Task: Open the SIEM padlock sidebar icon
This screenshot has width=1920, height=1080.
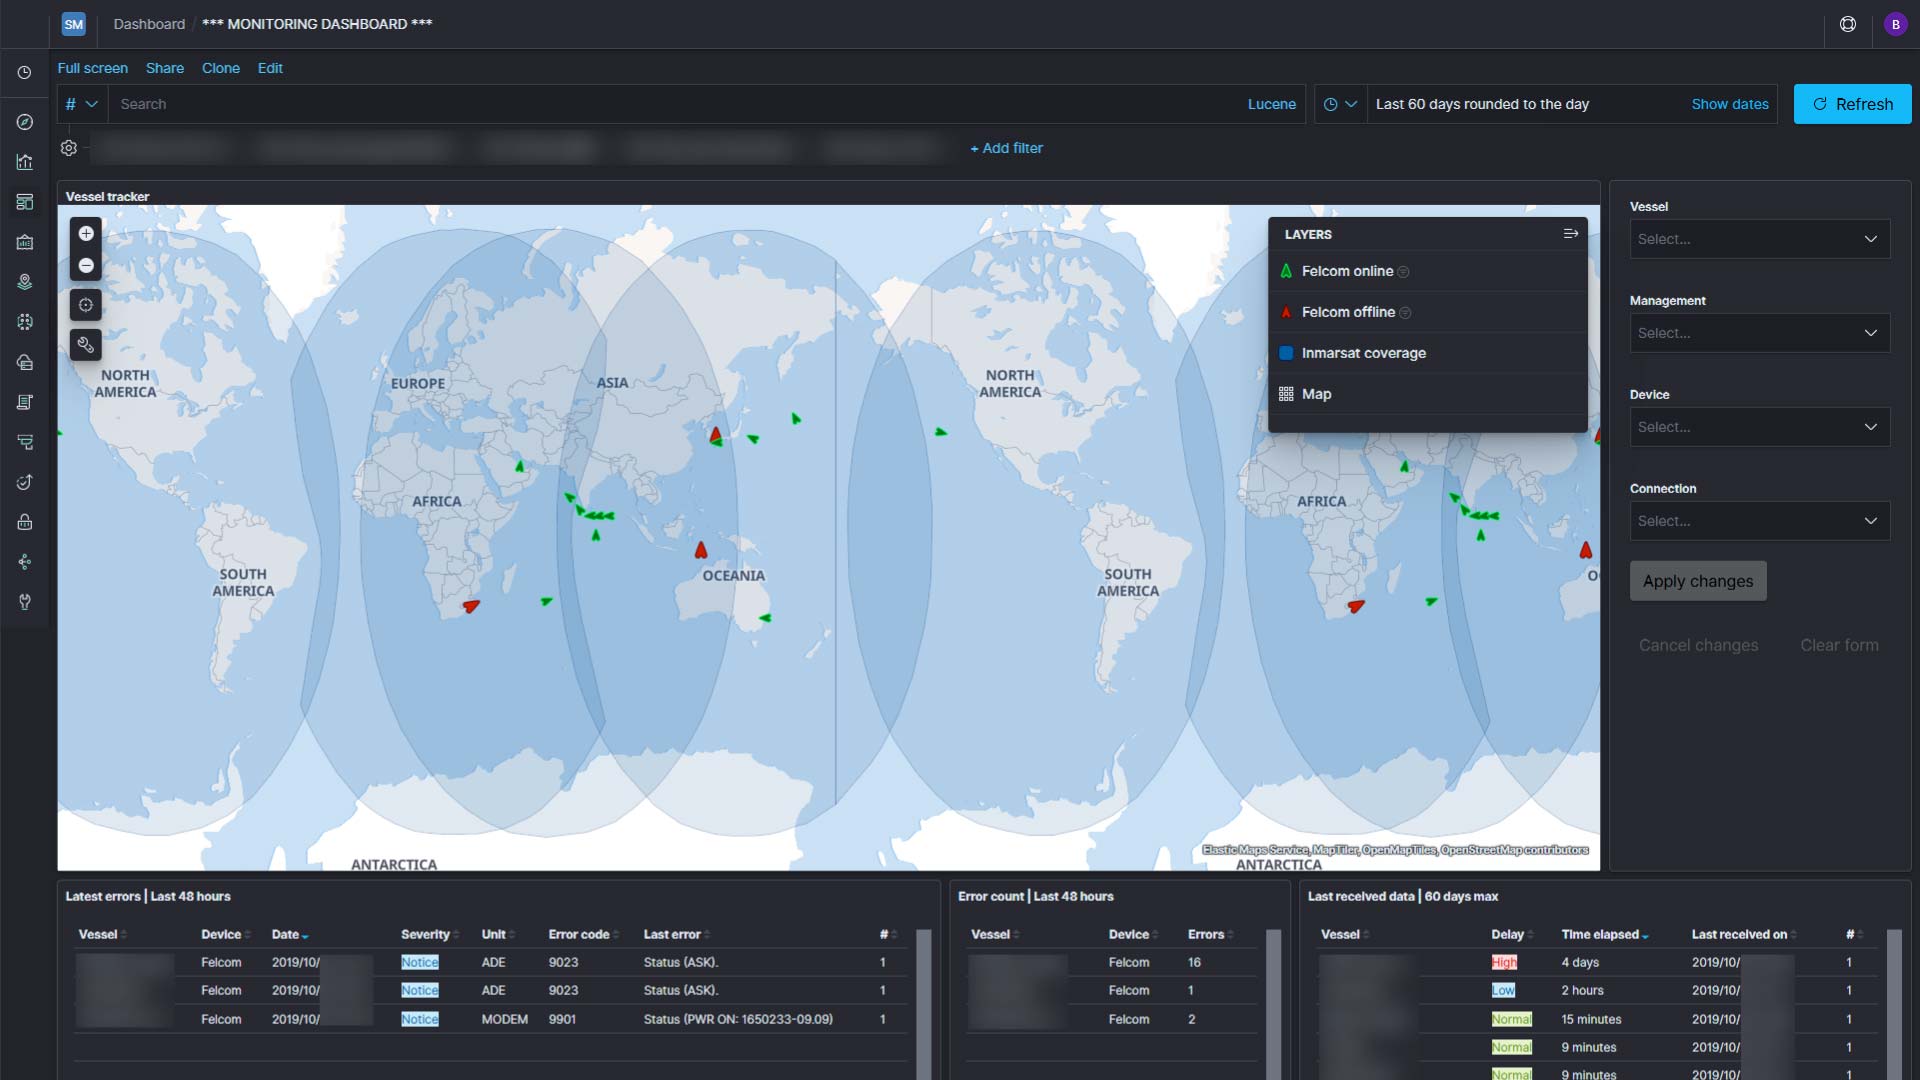Action: click(24, 522)
